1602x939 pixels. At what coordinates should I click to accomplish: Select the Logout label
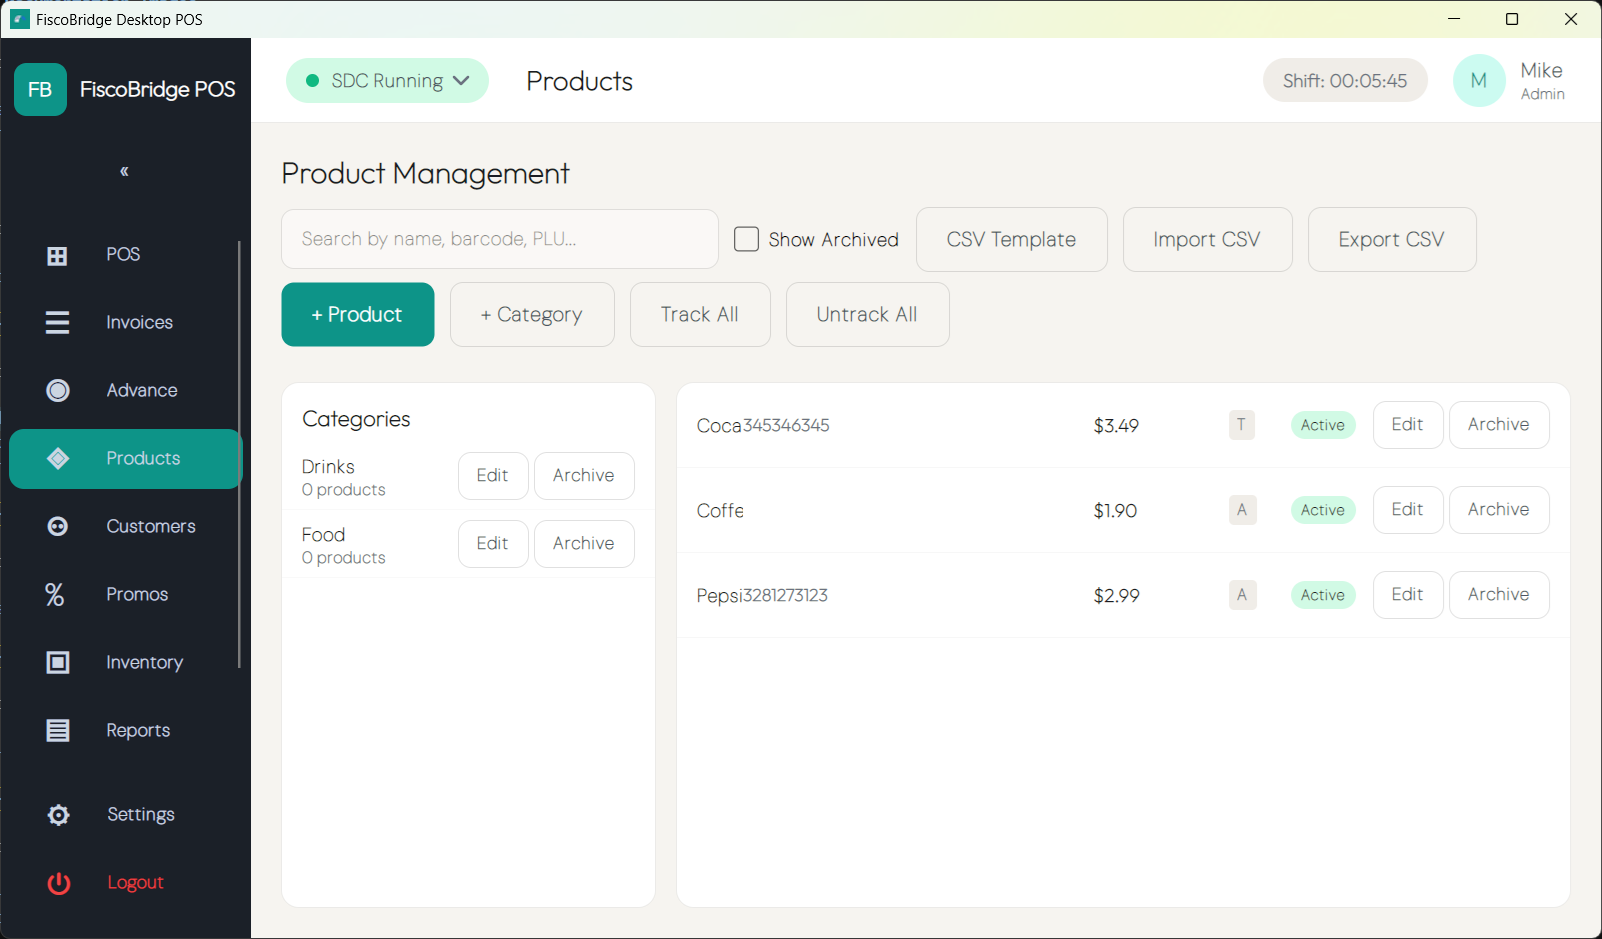click(135, 882)
